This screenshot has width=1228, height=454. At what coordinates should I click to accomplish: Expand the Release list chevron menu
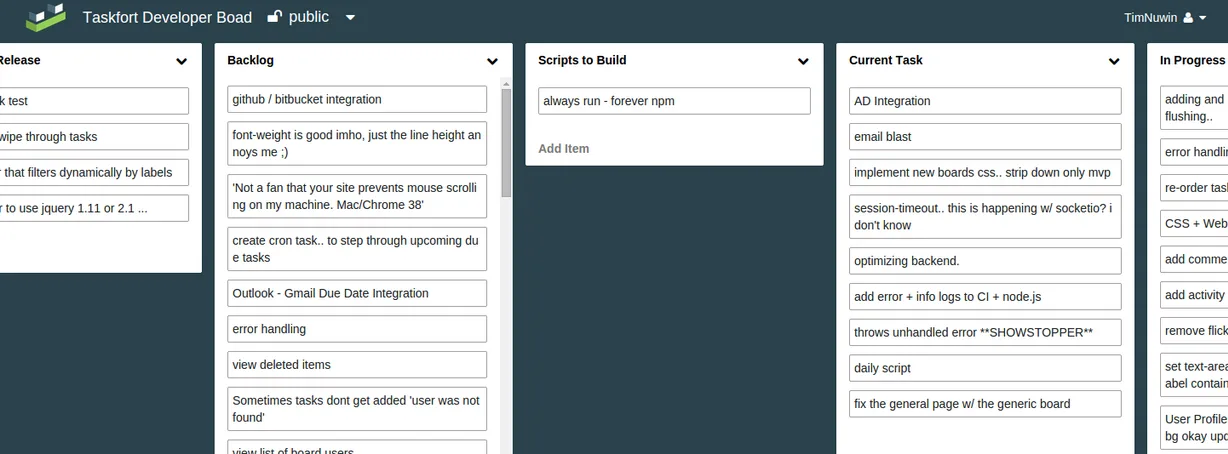pyautogui.click(x=181, y=61)
